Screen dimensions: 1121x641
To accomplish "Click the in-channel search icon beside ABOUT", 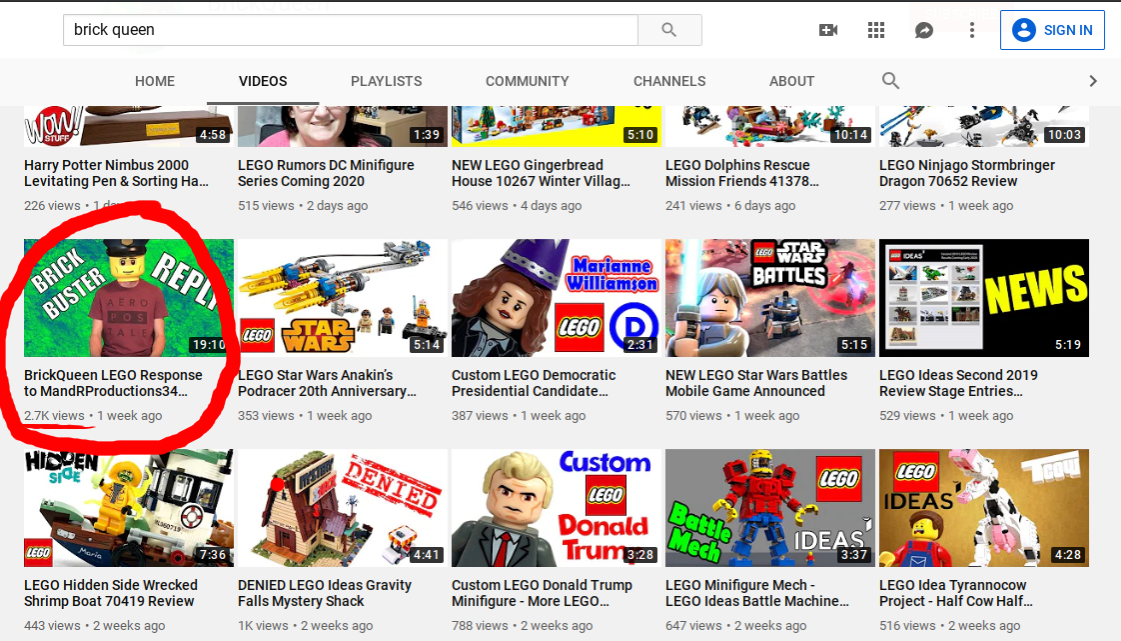I will [x=890, y=81].
